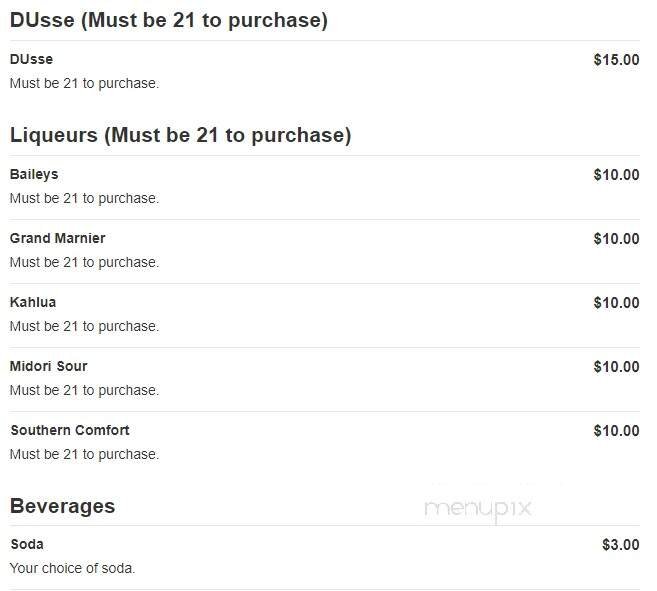Click the Southern Comfort $10.00 price
Screen dimensions: 657x591
point(615,431)
